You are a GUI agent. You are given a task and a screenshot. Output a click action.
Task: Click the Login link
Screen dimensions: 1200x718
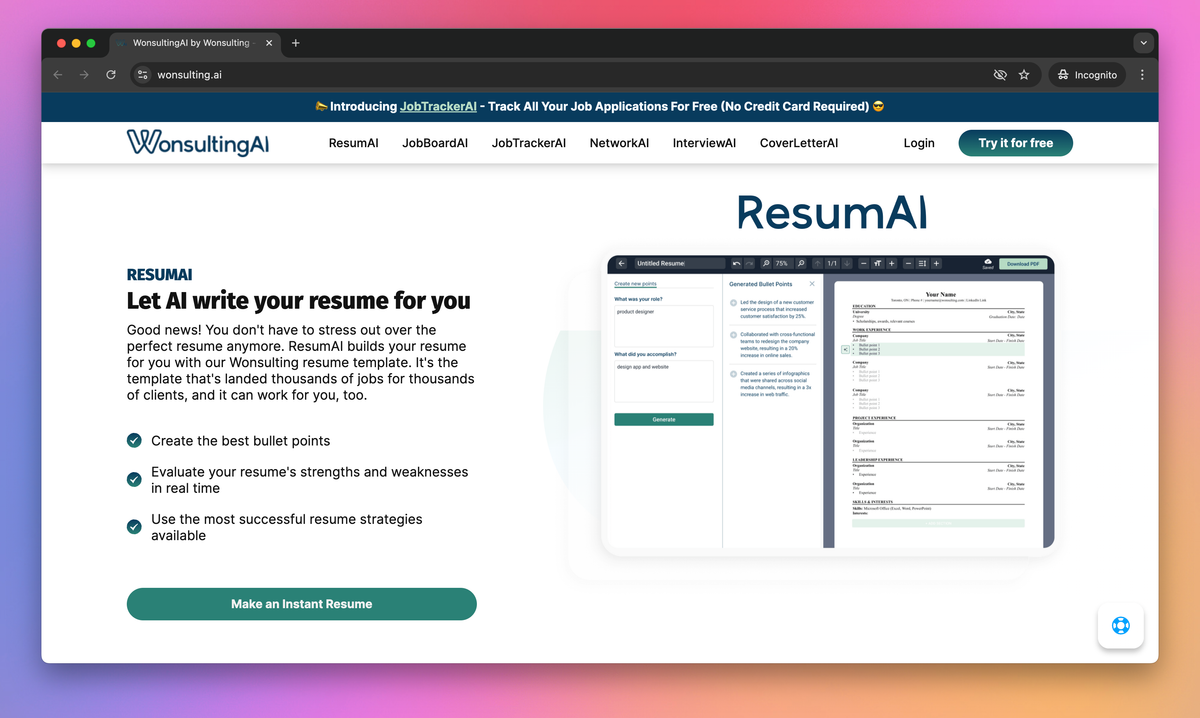[x=919, y=143]
